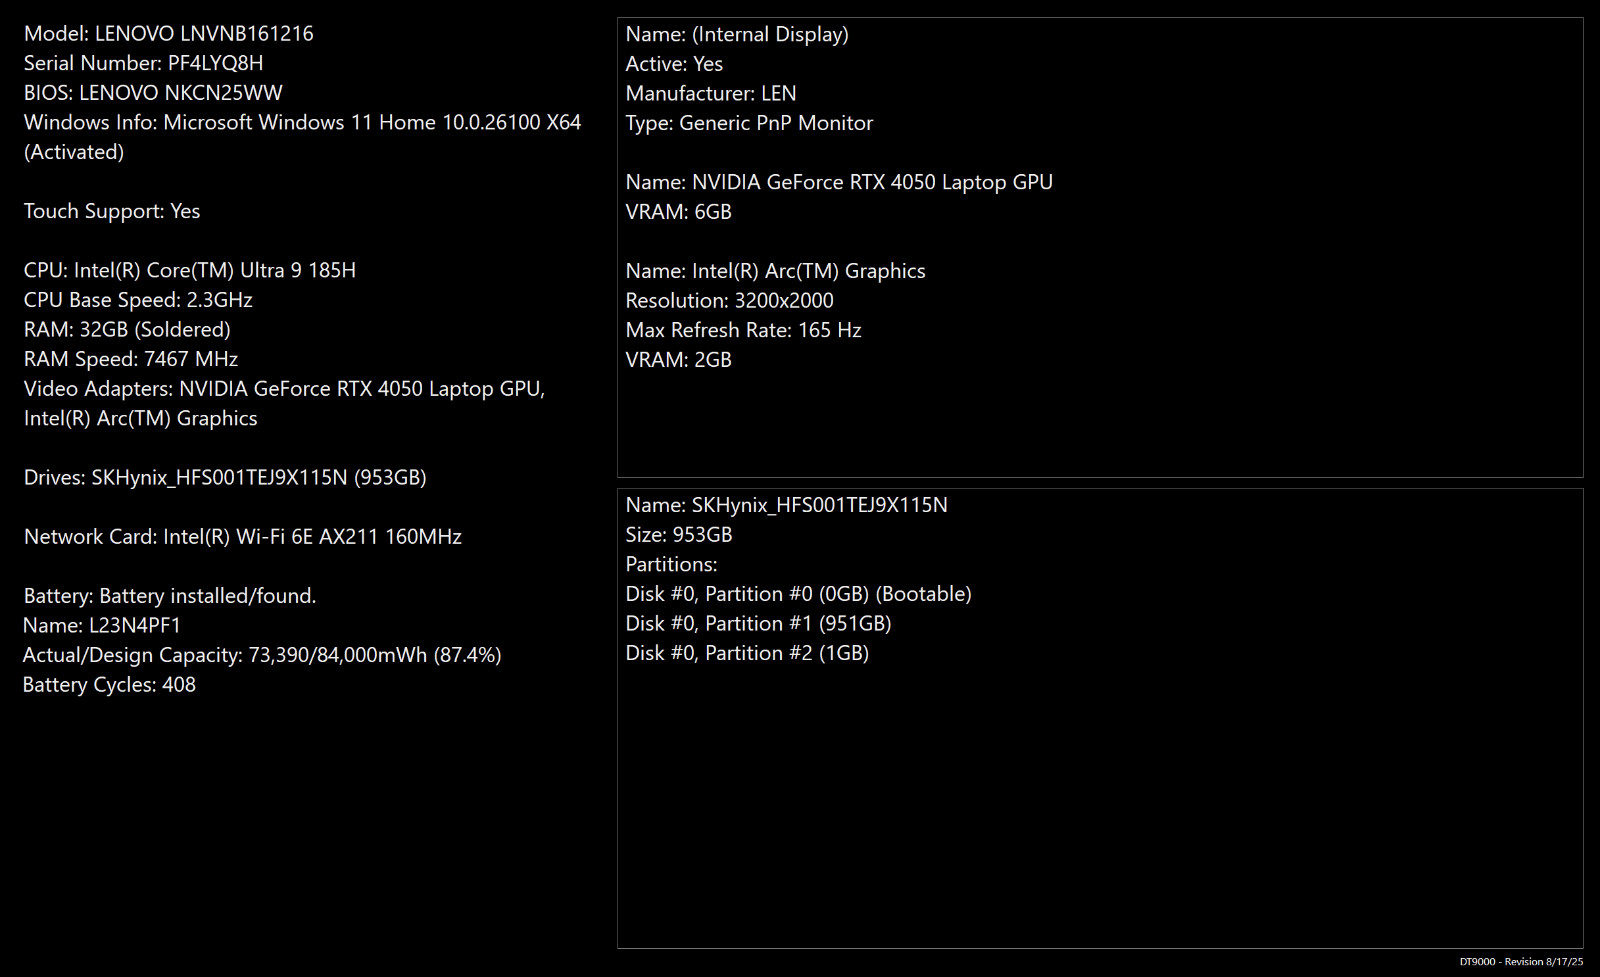Image resolution: width=1600 pixels, height=977 pixels.
Task: Click the Windows Info line
Action: pos(302,137)
